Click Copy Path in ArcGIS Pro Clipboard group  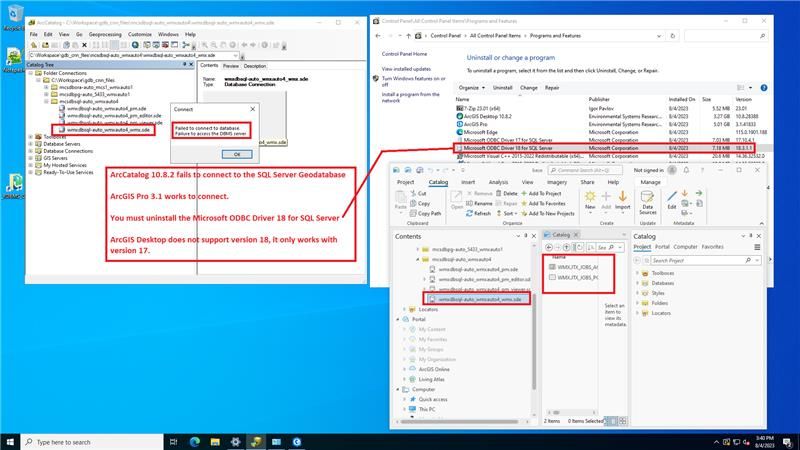(426, 214)
